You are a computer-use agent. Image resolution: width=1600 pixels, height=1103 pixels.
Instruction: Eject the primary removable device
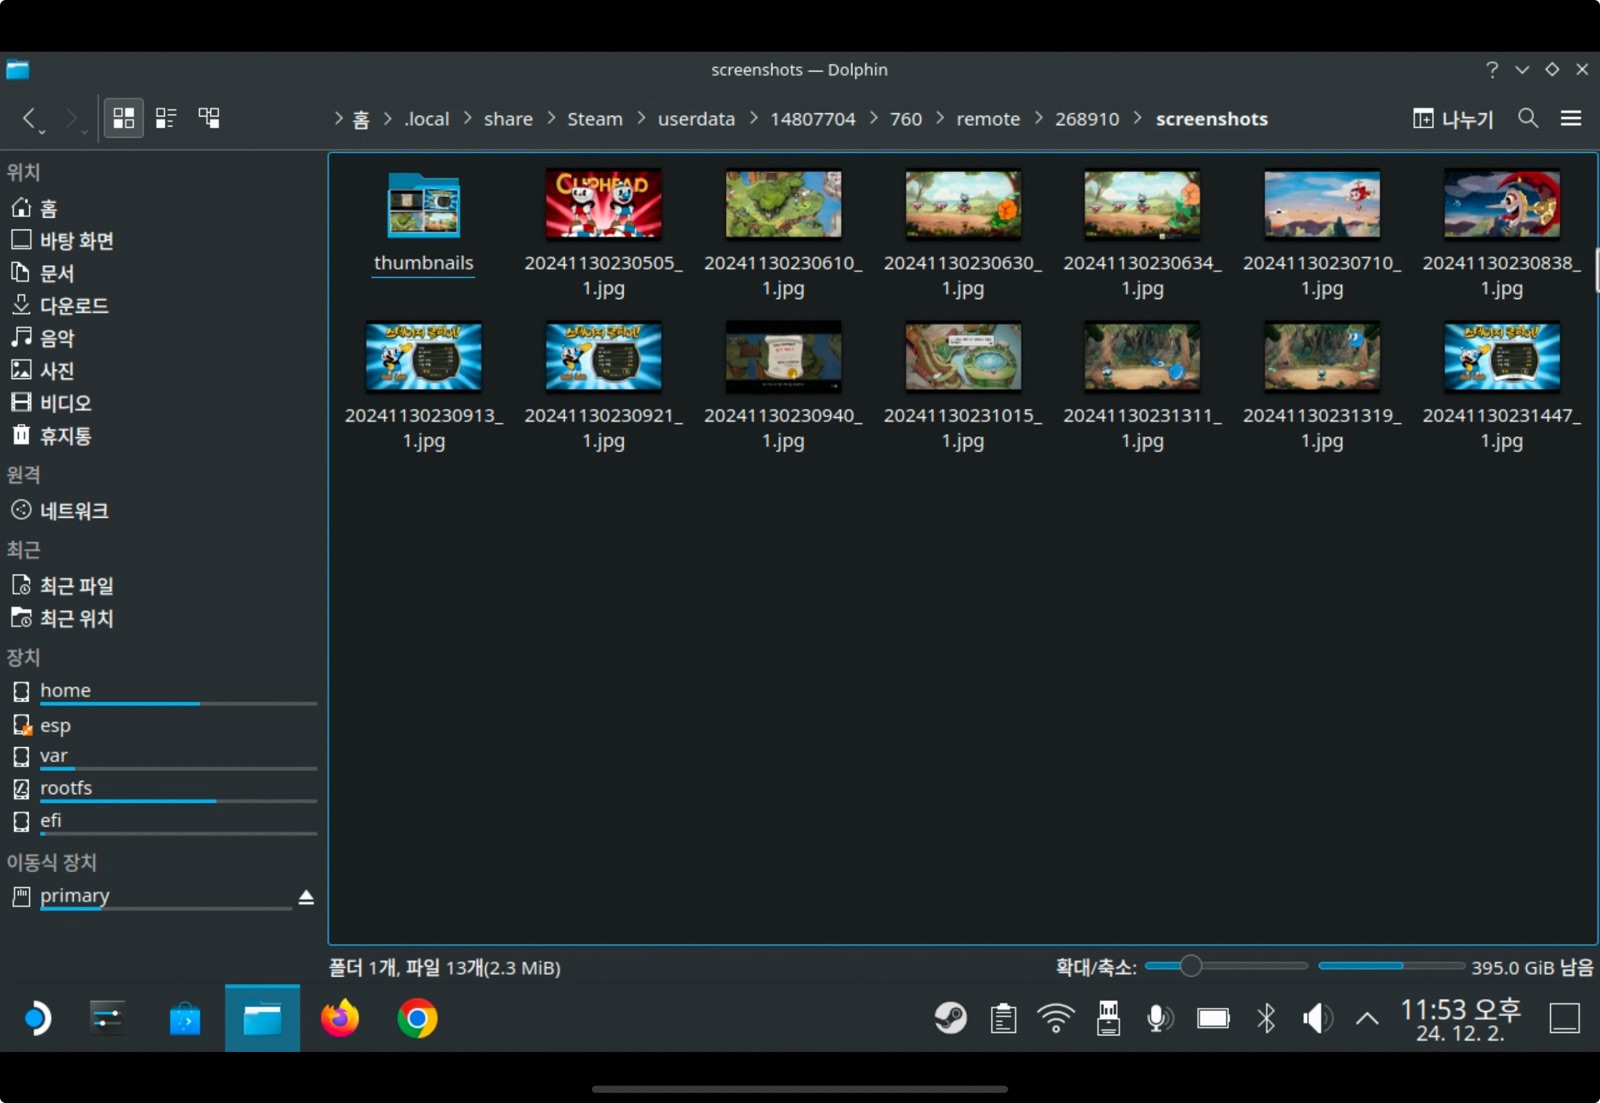[306, 897]
